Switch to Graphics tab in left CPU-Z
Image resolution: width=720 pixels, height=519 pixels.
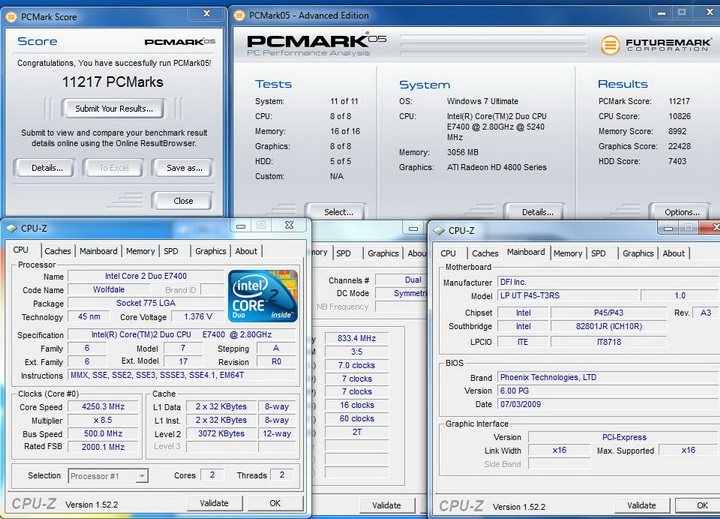click(210, 251)
